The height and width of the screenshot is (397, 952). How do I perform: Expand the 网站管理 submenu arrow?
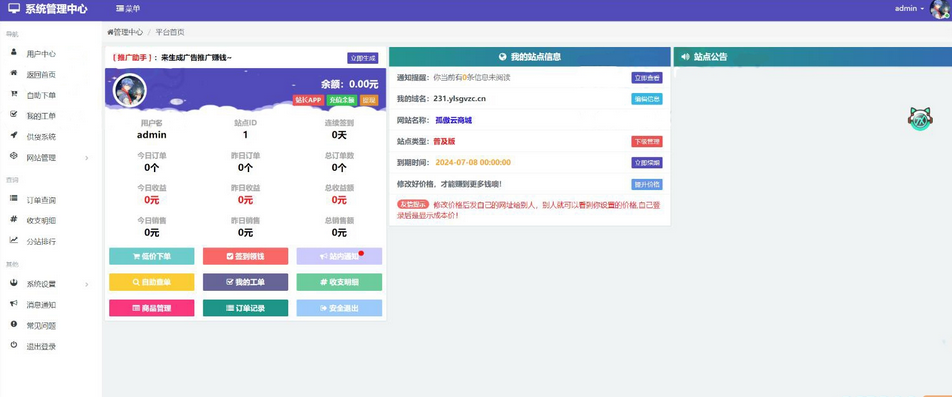tap(87, 158)
